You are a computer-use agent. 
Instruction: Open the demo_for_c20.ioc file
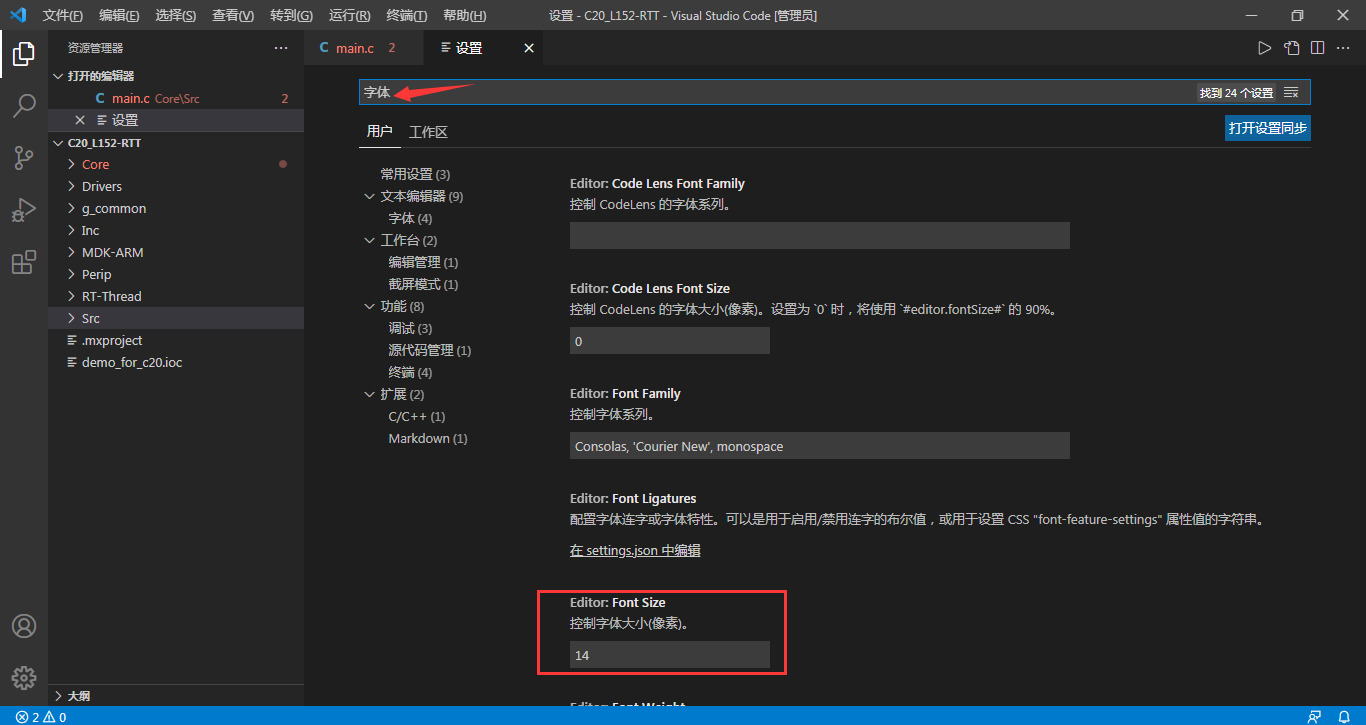[176, 362]
